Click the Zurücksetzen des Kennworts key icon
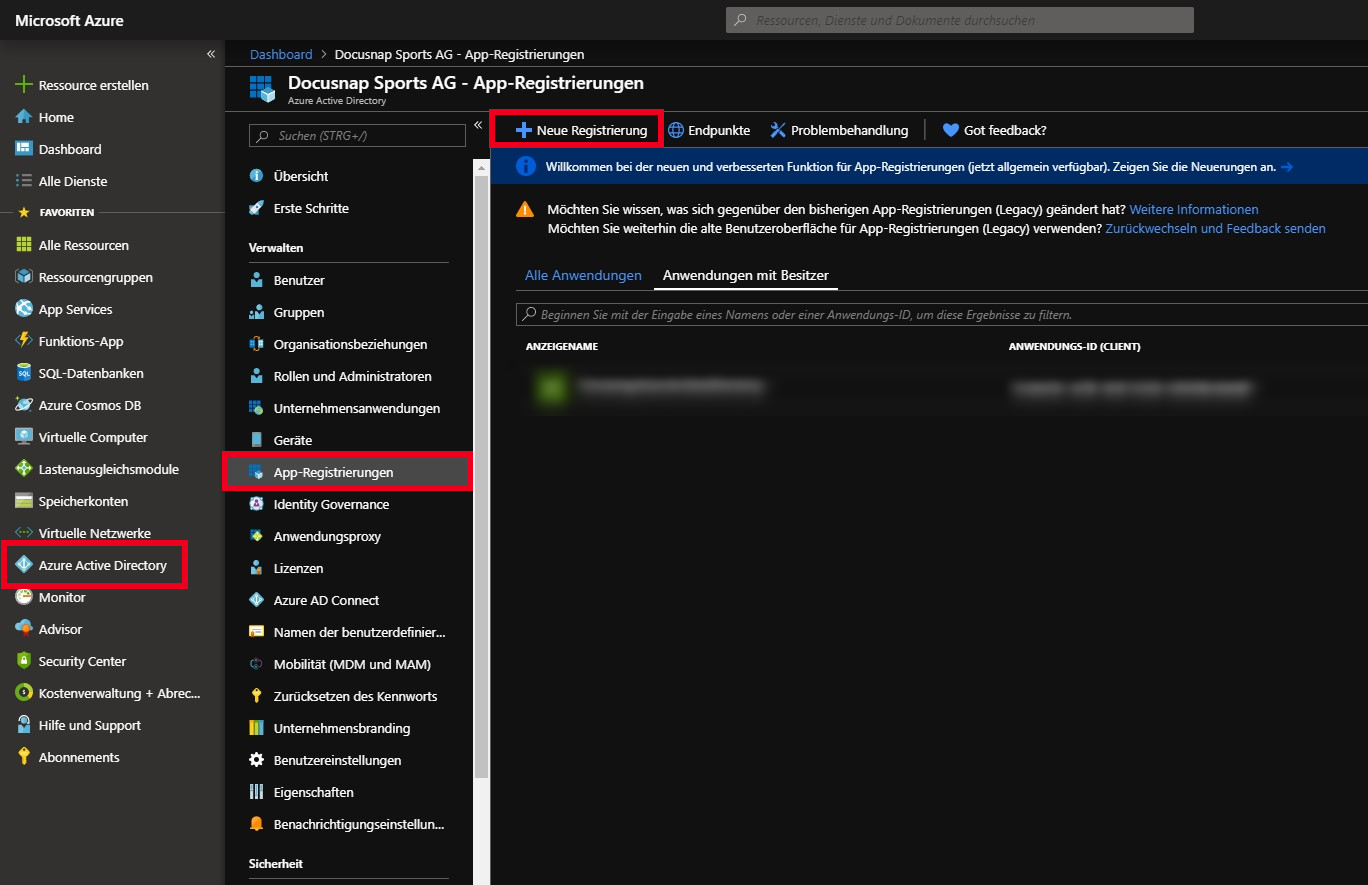1368x885 pixels. tap(256, 696)
